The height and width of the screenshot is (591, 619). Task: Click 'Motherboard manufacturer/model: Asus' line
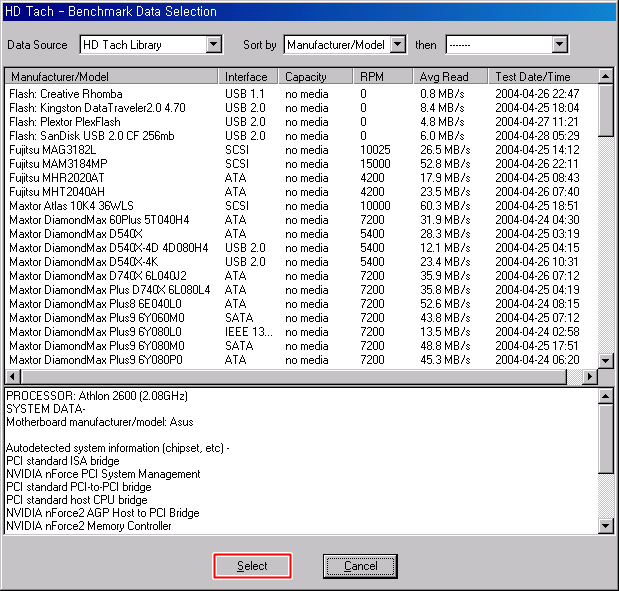[x=99, y=422]
